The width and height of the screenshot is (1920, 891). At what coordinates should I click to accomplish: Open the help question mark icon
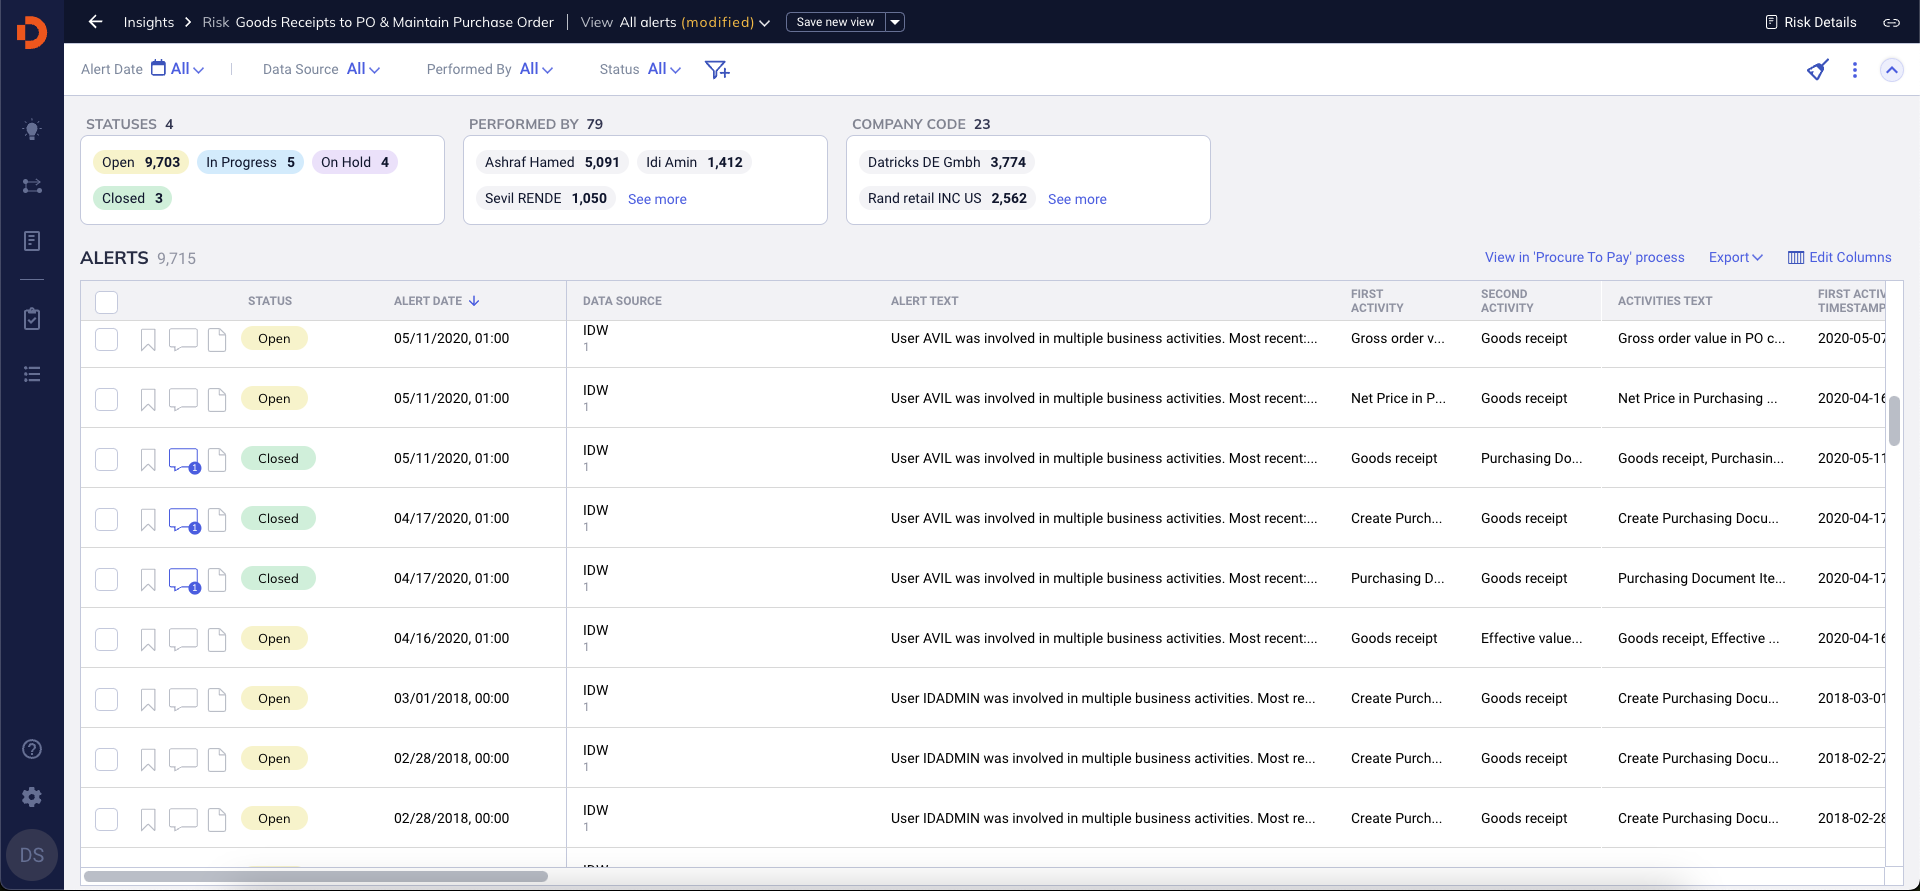click(32, 749)
